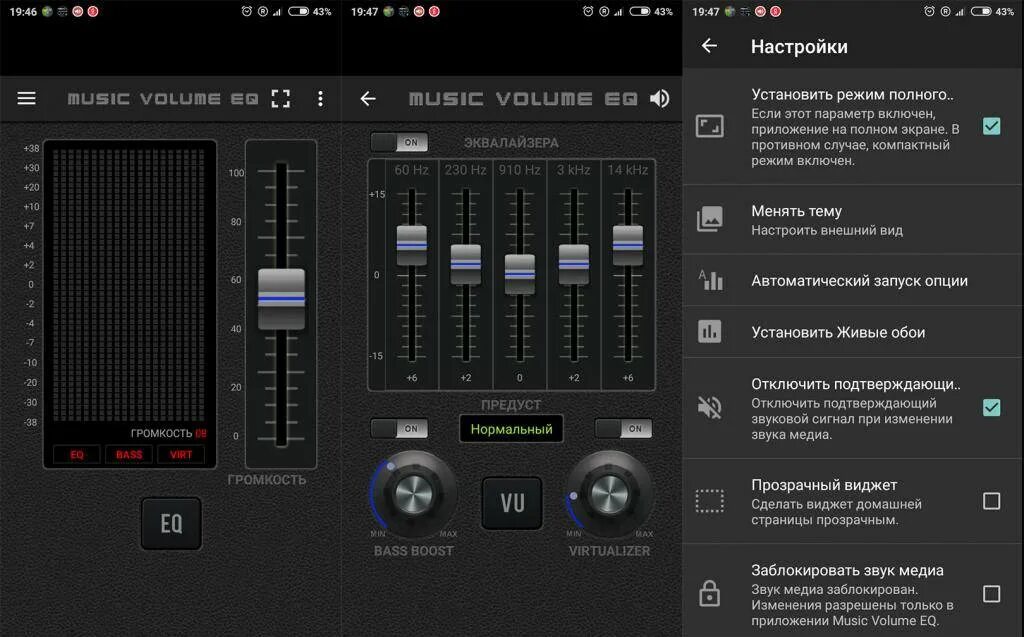Viewport: 1024px width, 637px height.
Task: Click the +38 label on meter scale
Action: pyautogui.click(x=31, y=148)
